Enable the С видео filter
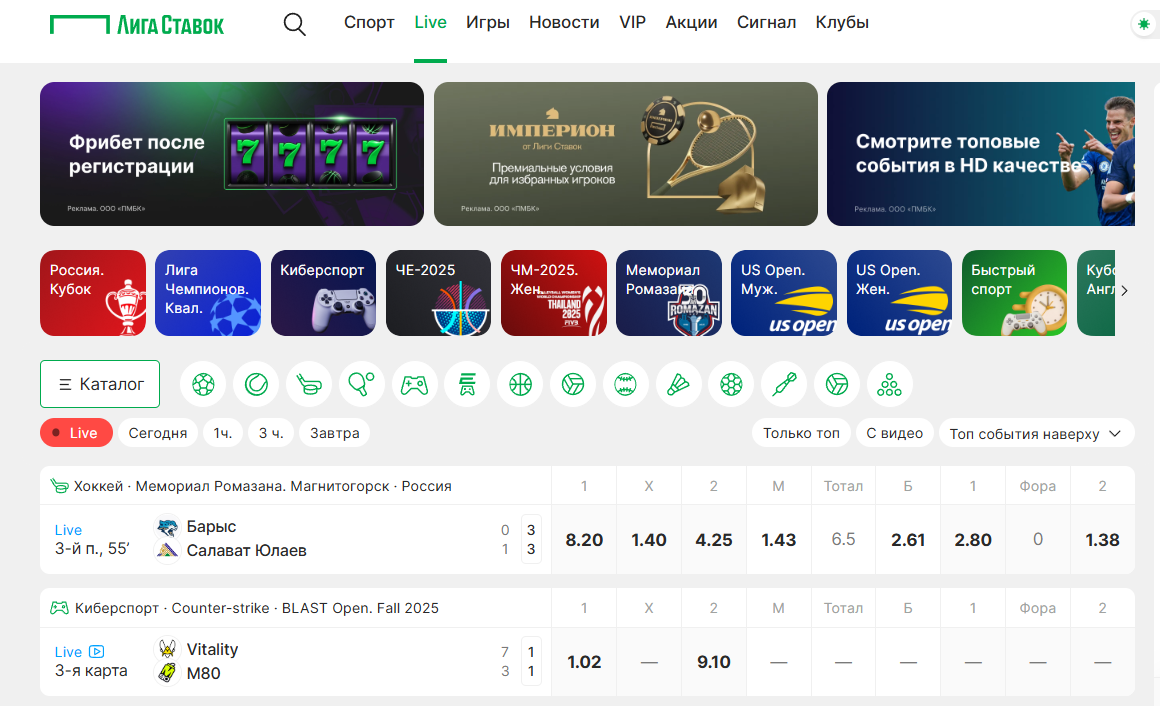 point(894,433)
